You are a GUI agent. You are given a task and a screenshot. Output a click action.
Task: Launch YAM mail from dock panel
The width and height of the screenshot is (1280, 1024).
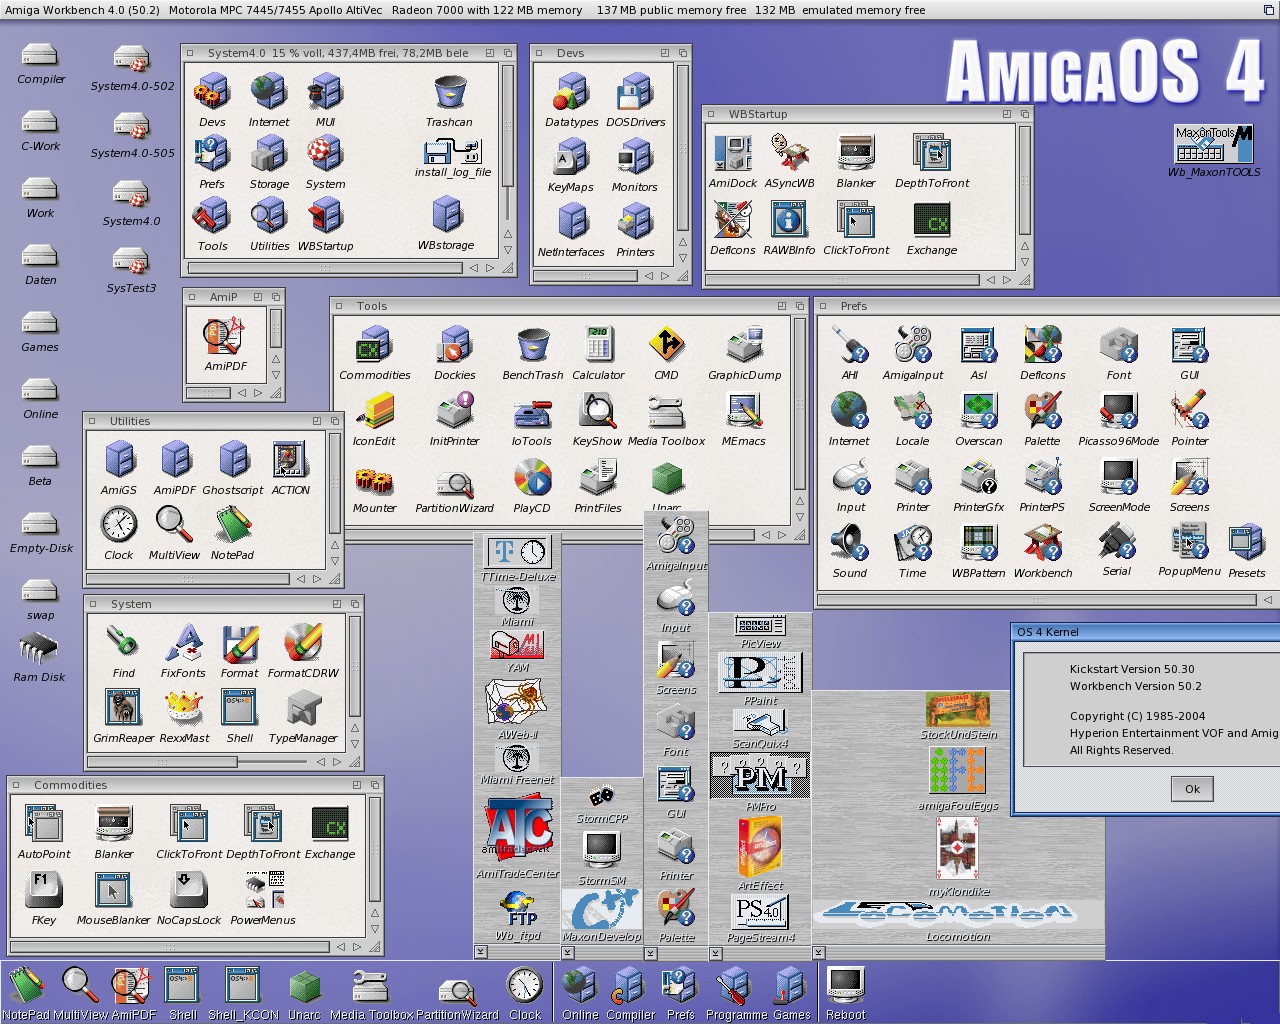pos(517,646)
